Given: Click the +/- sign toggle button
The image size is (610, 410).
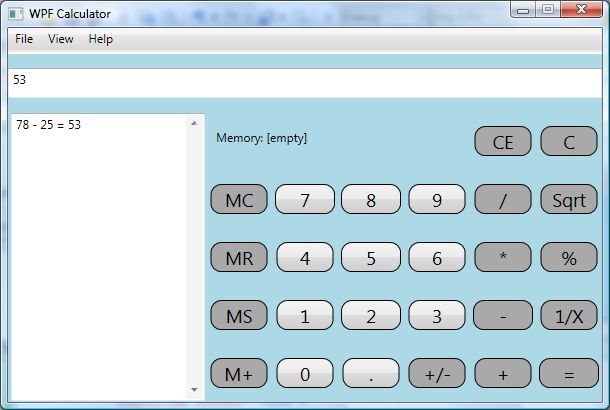Looking at the screenshot, I should point(437,373).
